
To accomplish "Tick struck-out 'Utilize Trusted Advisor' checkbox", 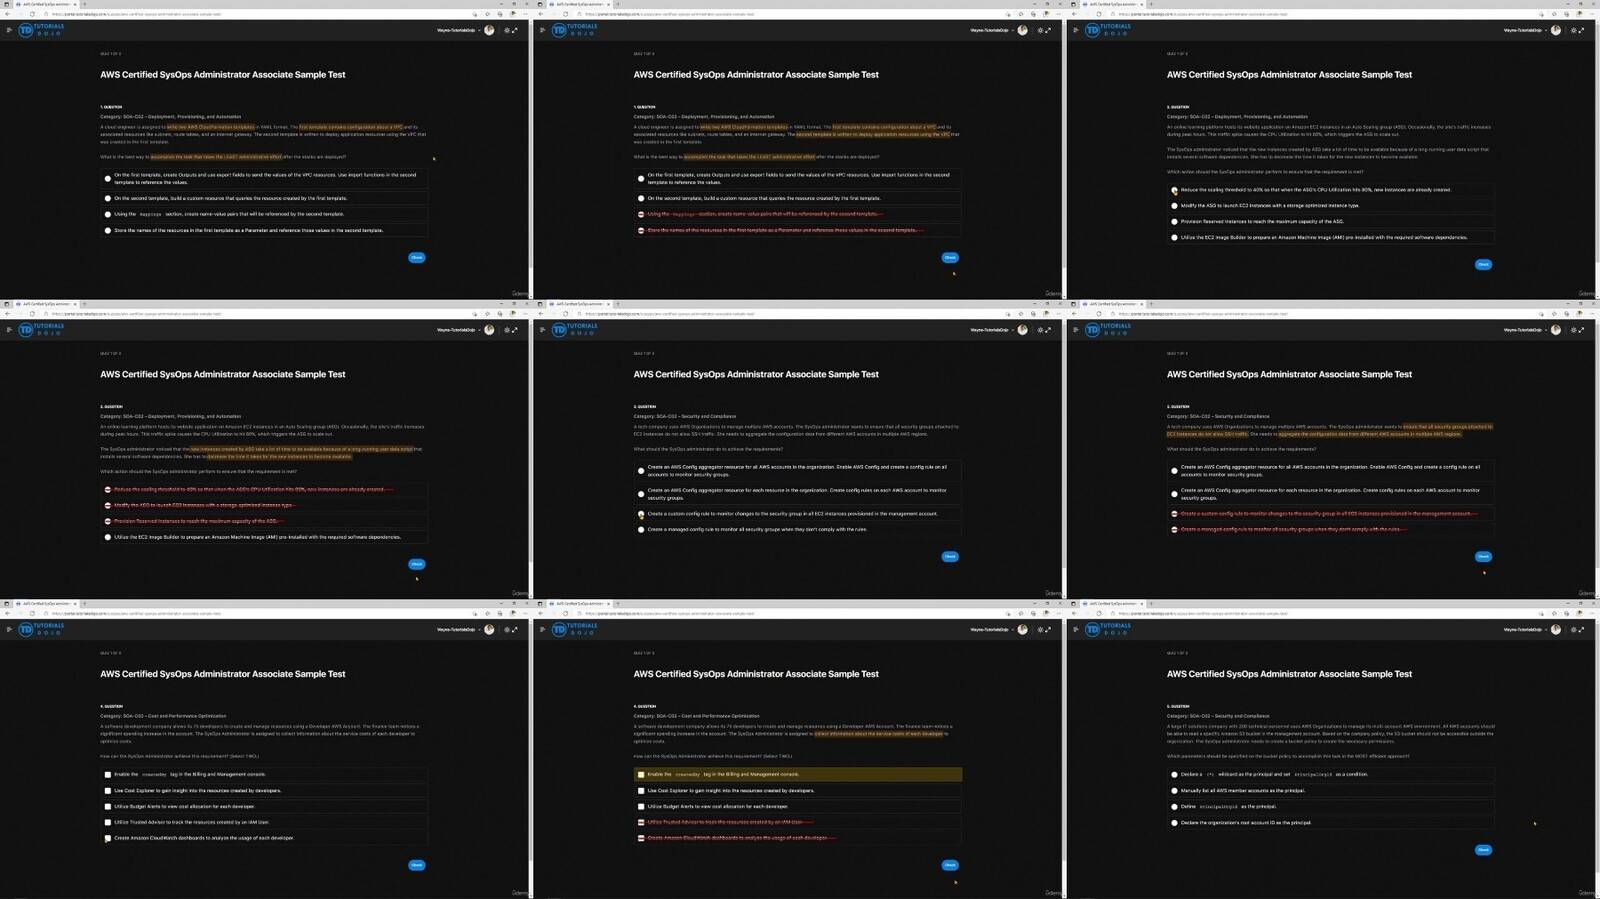I will click(x=641, y=822).
